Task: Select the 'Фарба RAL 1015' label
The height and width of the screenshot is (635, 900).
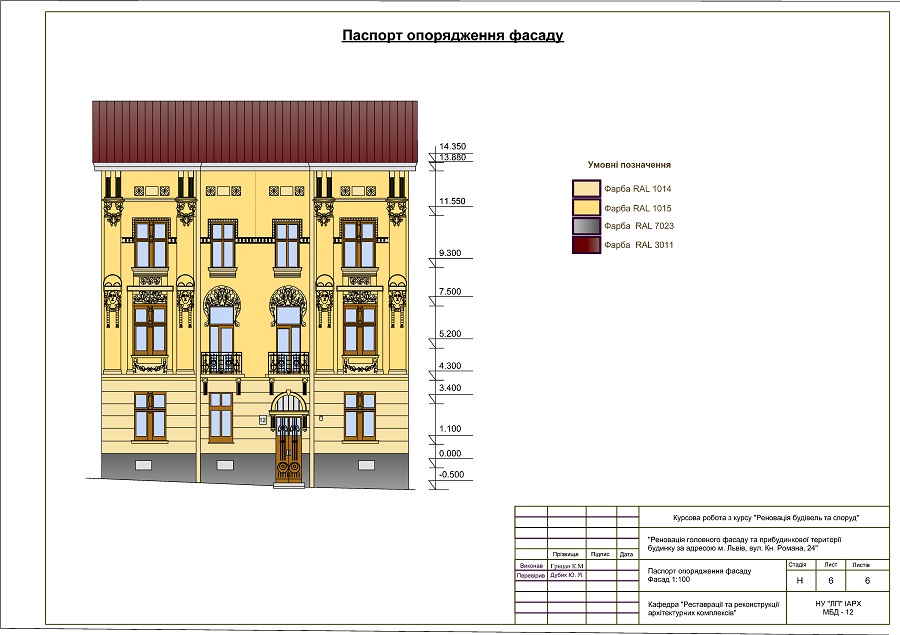Action: tap(638, 208)
